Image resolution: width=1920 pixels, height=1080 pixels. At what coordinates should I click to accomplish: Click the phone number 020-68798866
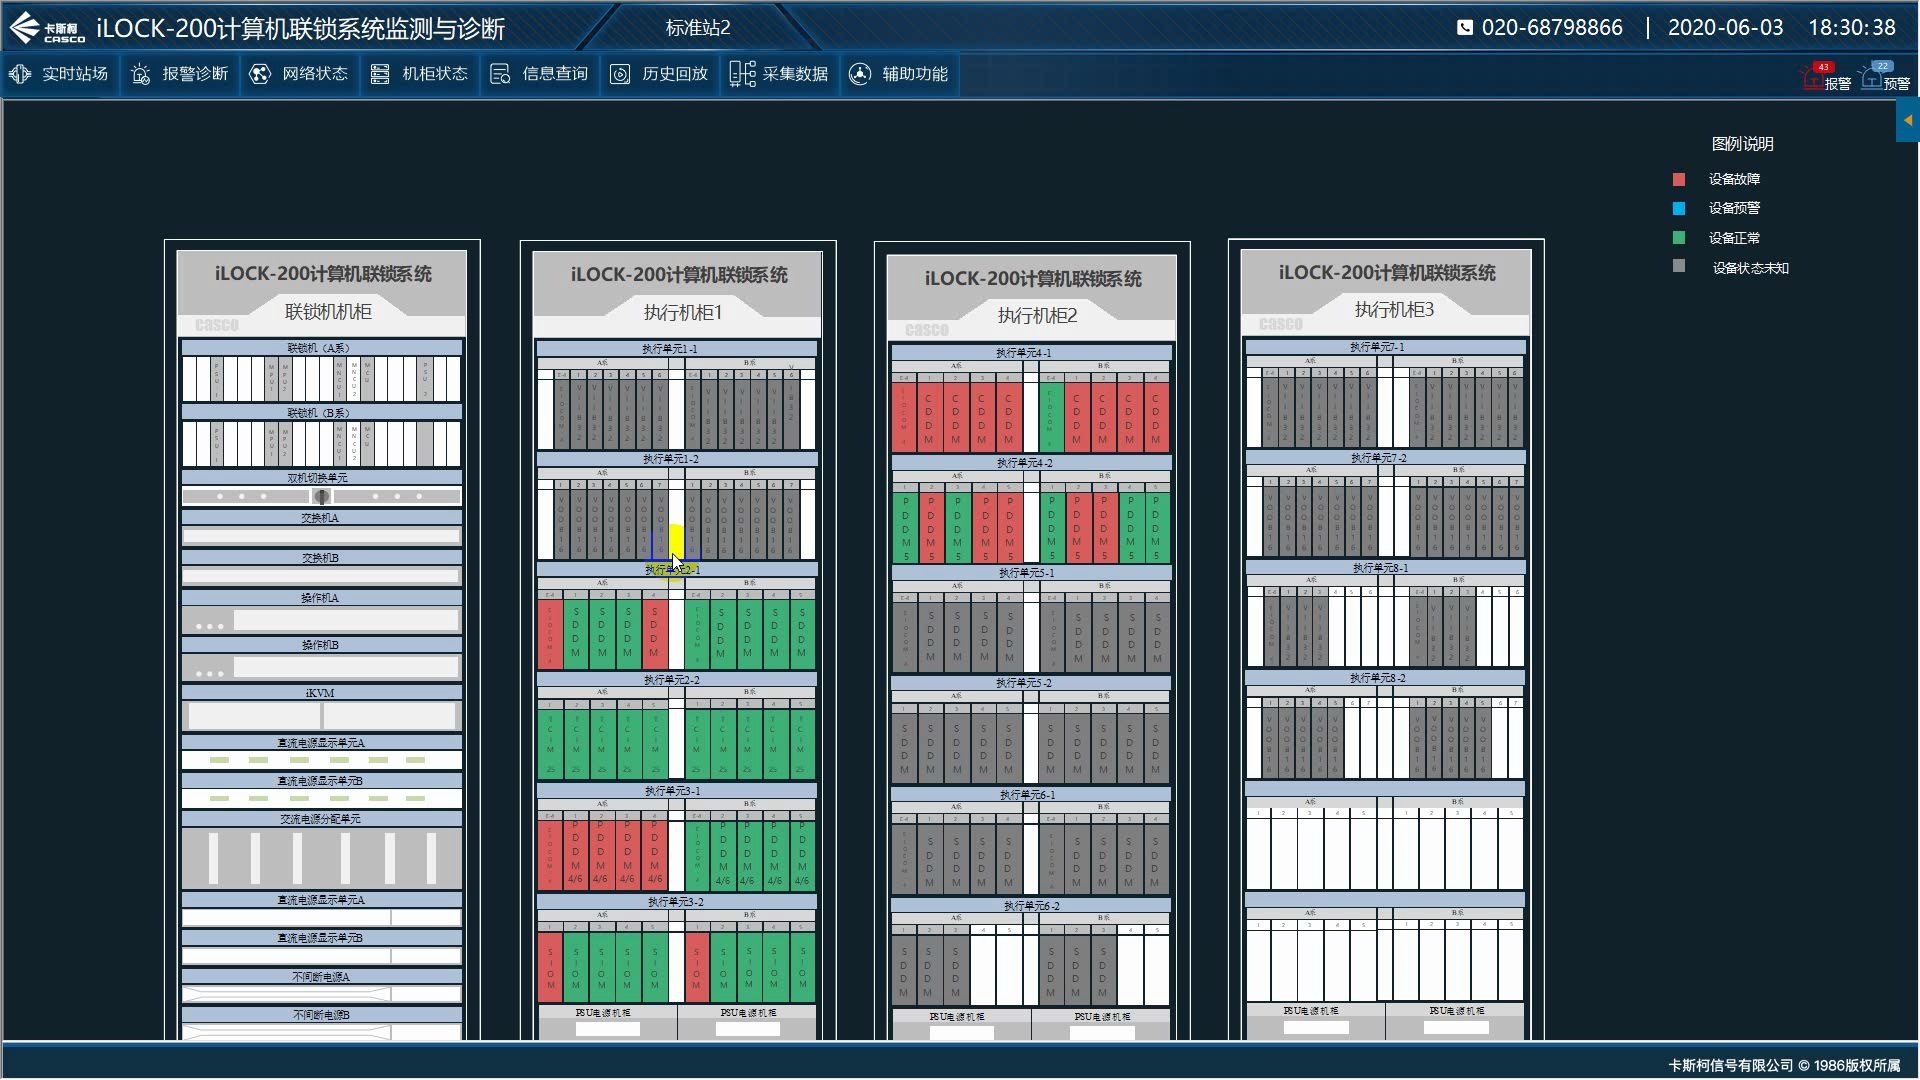(1552, 28)
